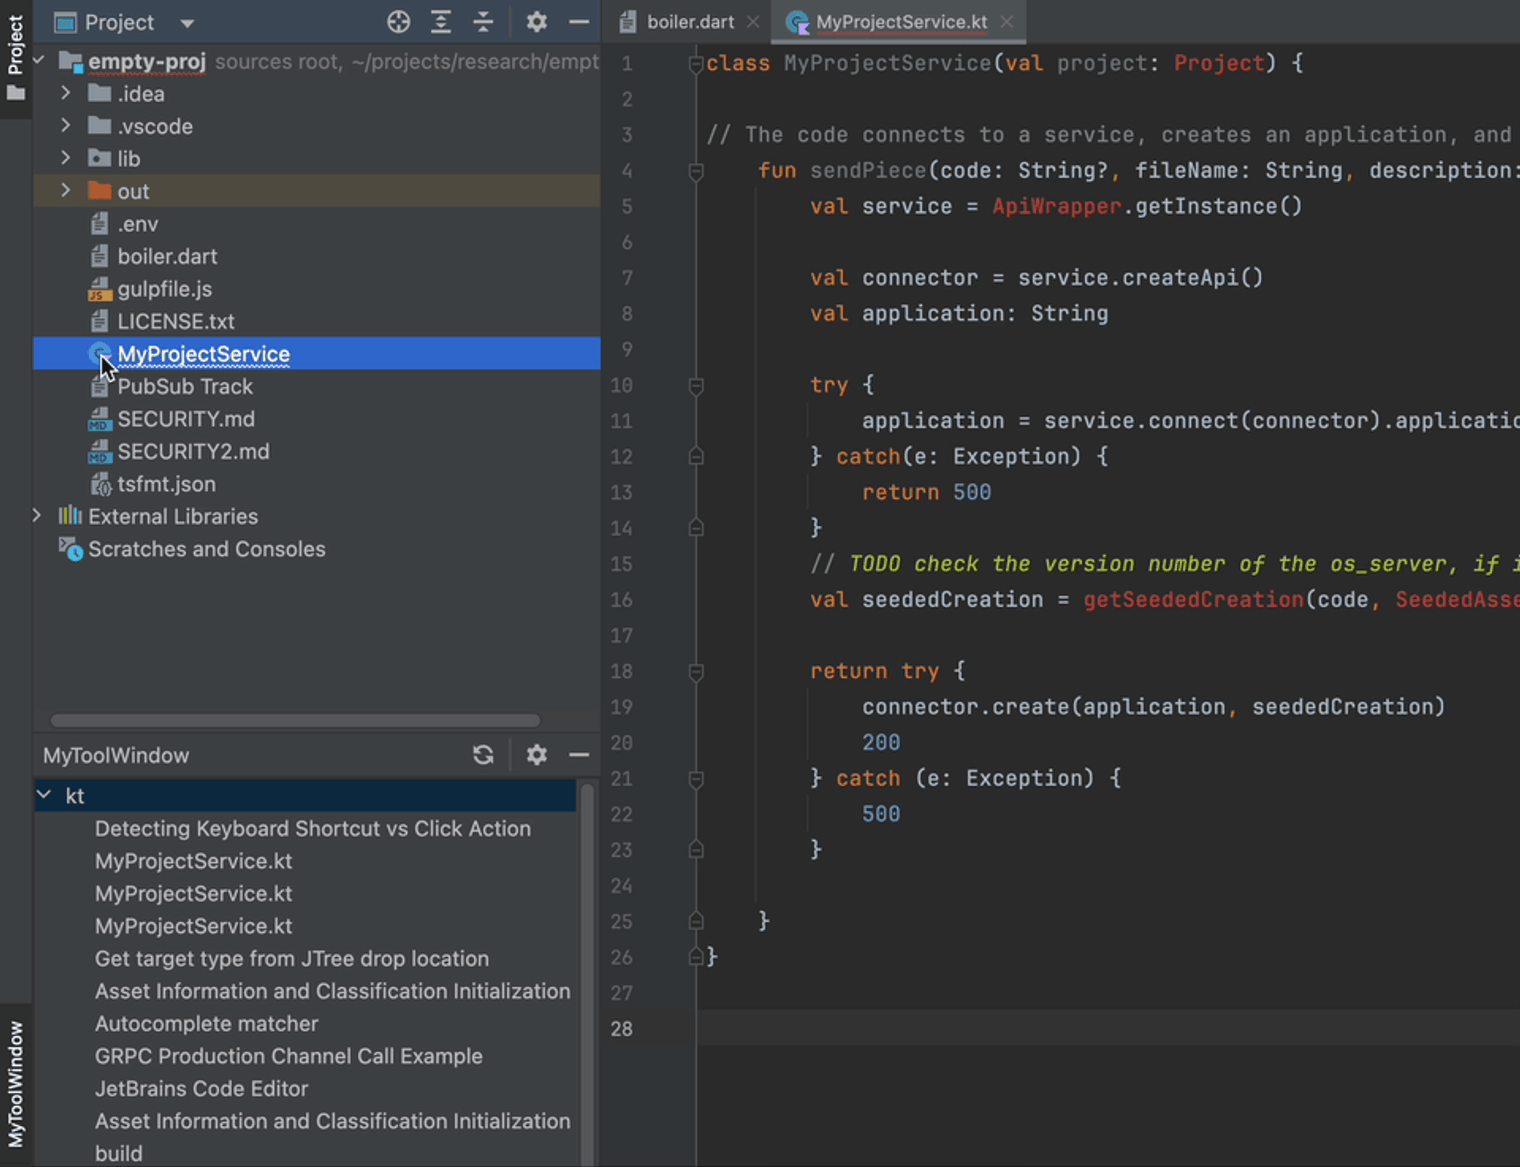Switch to the boiler.dart tab

690,22
